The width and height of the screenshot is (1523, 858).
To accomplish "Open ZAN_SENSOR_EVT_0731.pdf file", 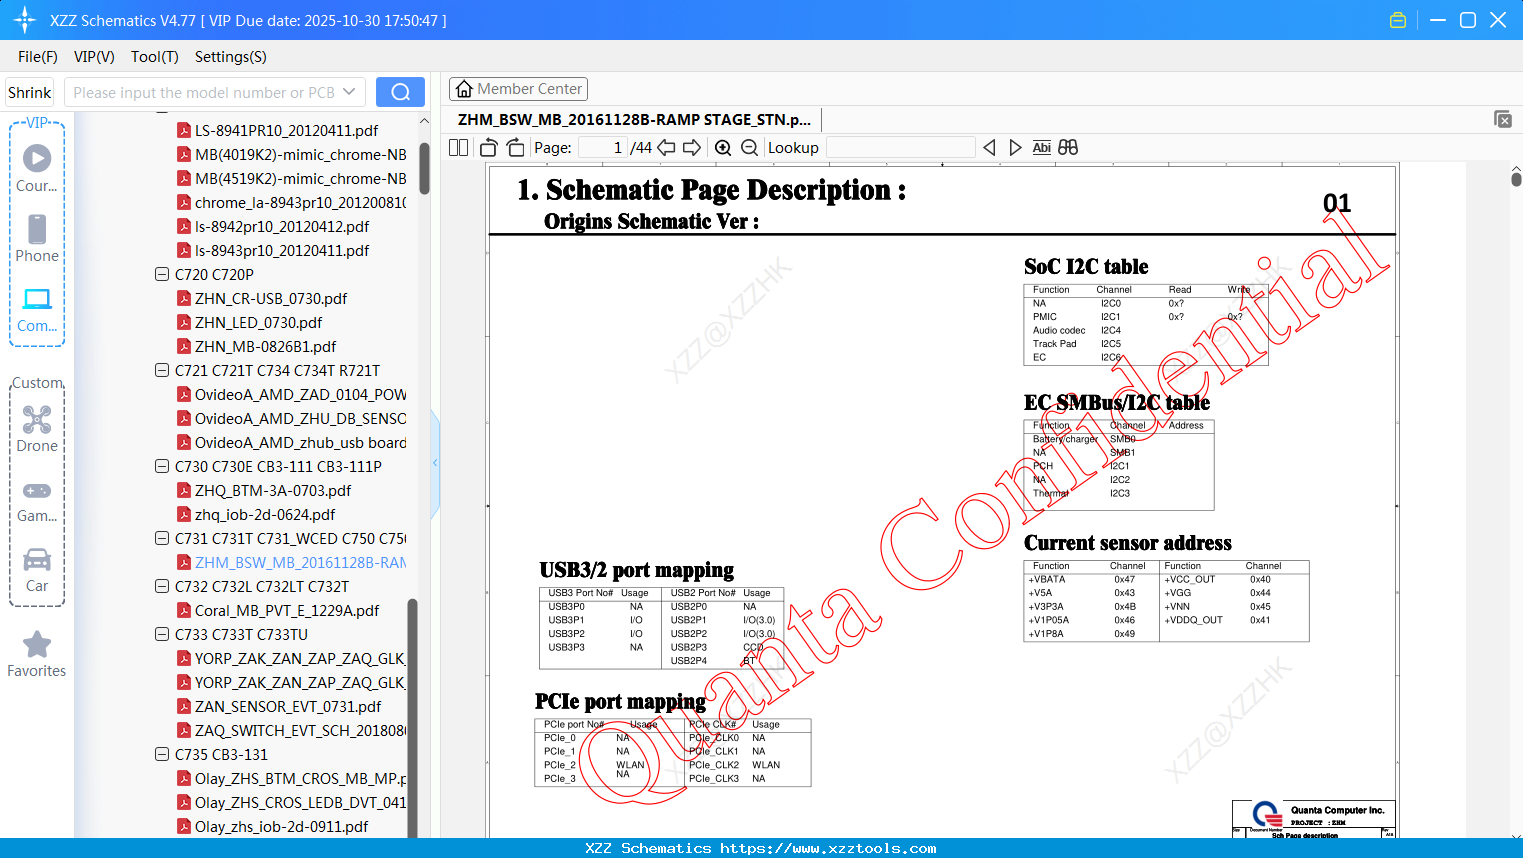I will point(288,706).
